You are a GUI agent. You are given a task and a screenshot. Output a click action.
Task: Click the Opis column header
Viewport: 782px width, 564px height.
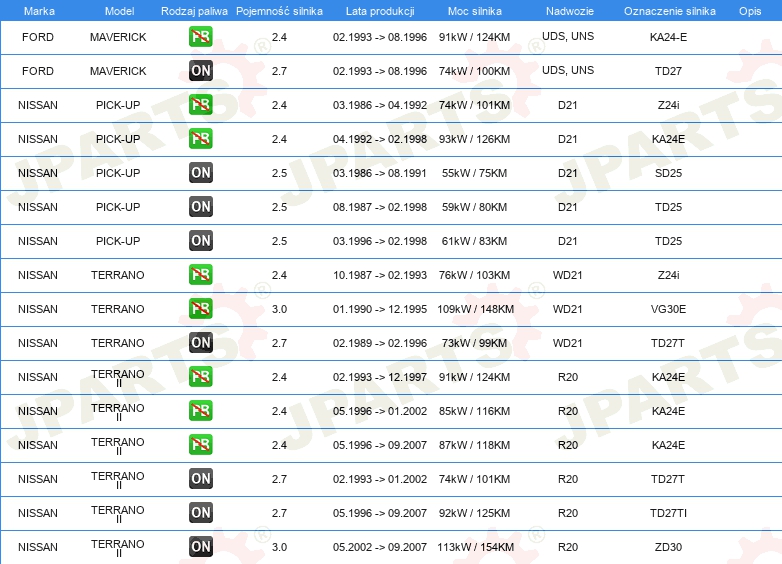(749, 11)
